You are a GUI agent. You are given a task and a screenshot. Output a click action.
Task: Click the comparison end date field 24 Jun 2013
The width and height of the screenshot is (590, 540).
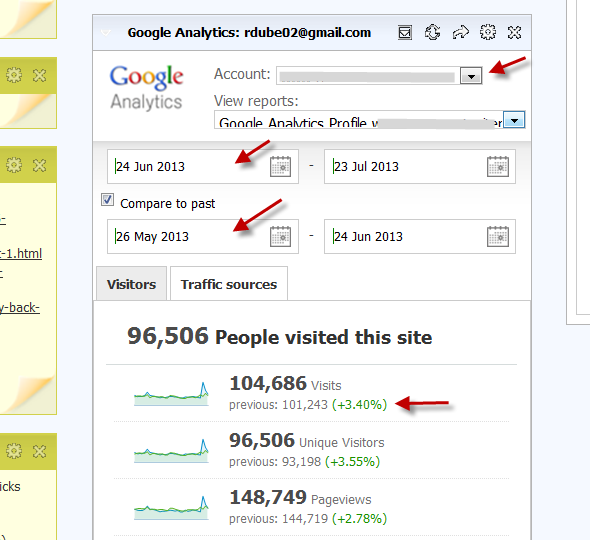coord(420,236)
